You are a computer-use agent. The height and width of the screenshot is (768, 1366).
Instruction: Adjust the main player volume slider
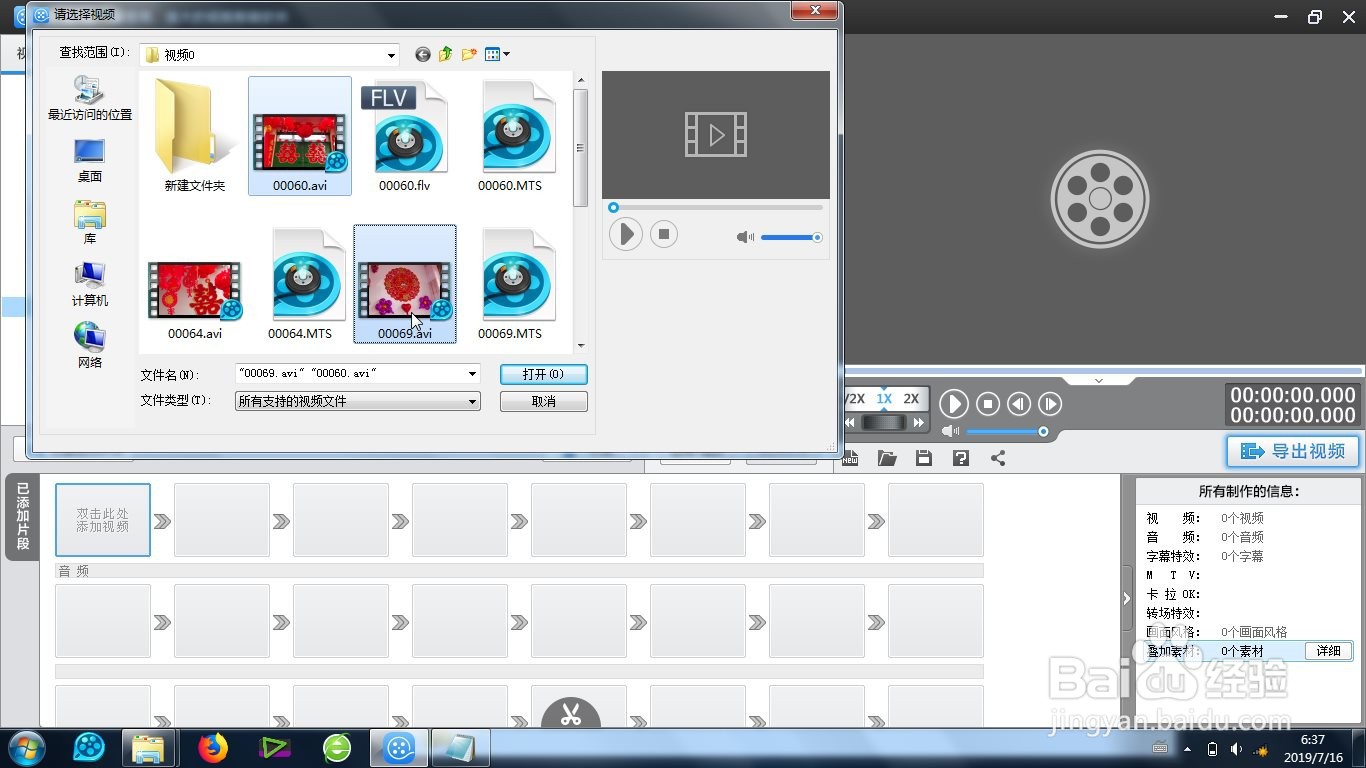point(1008,432)
